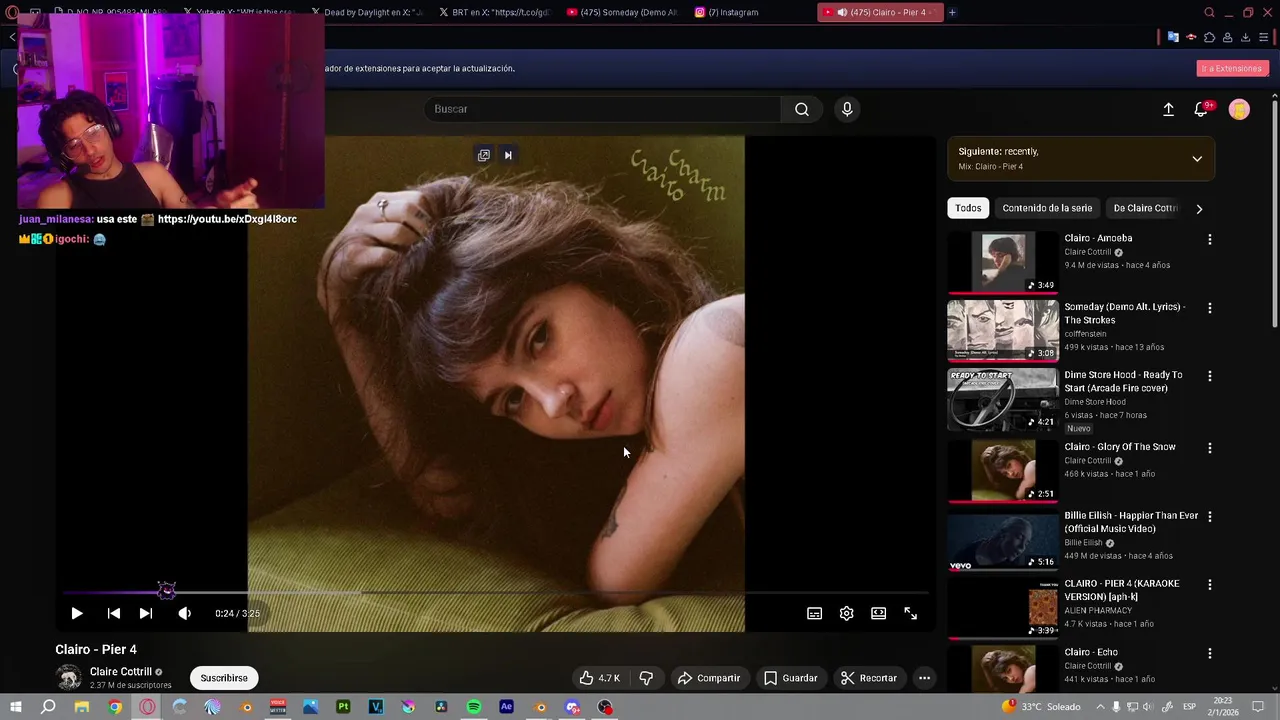Open Someday (Demo Alt. Lyrics) thumbnail

[1002, 330]
